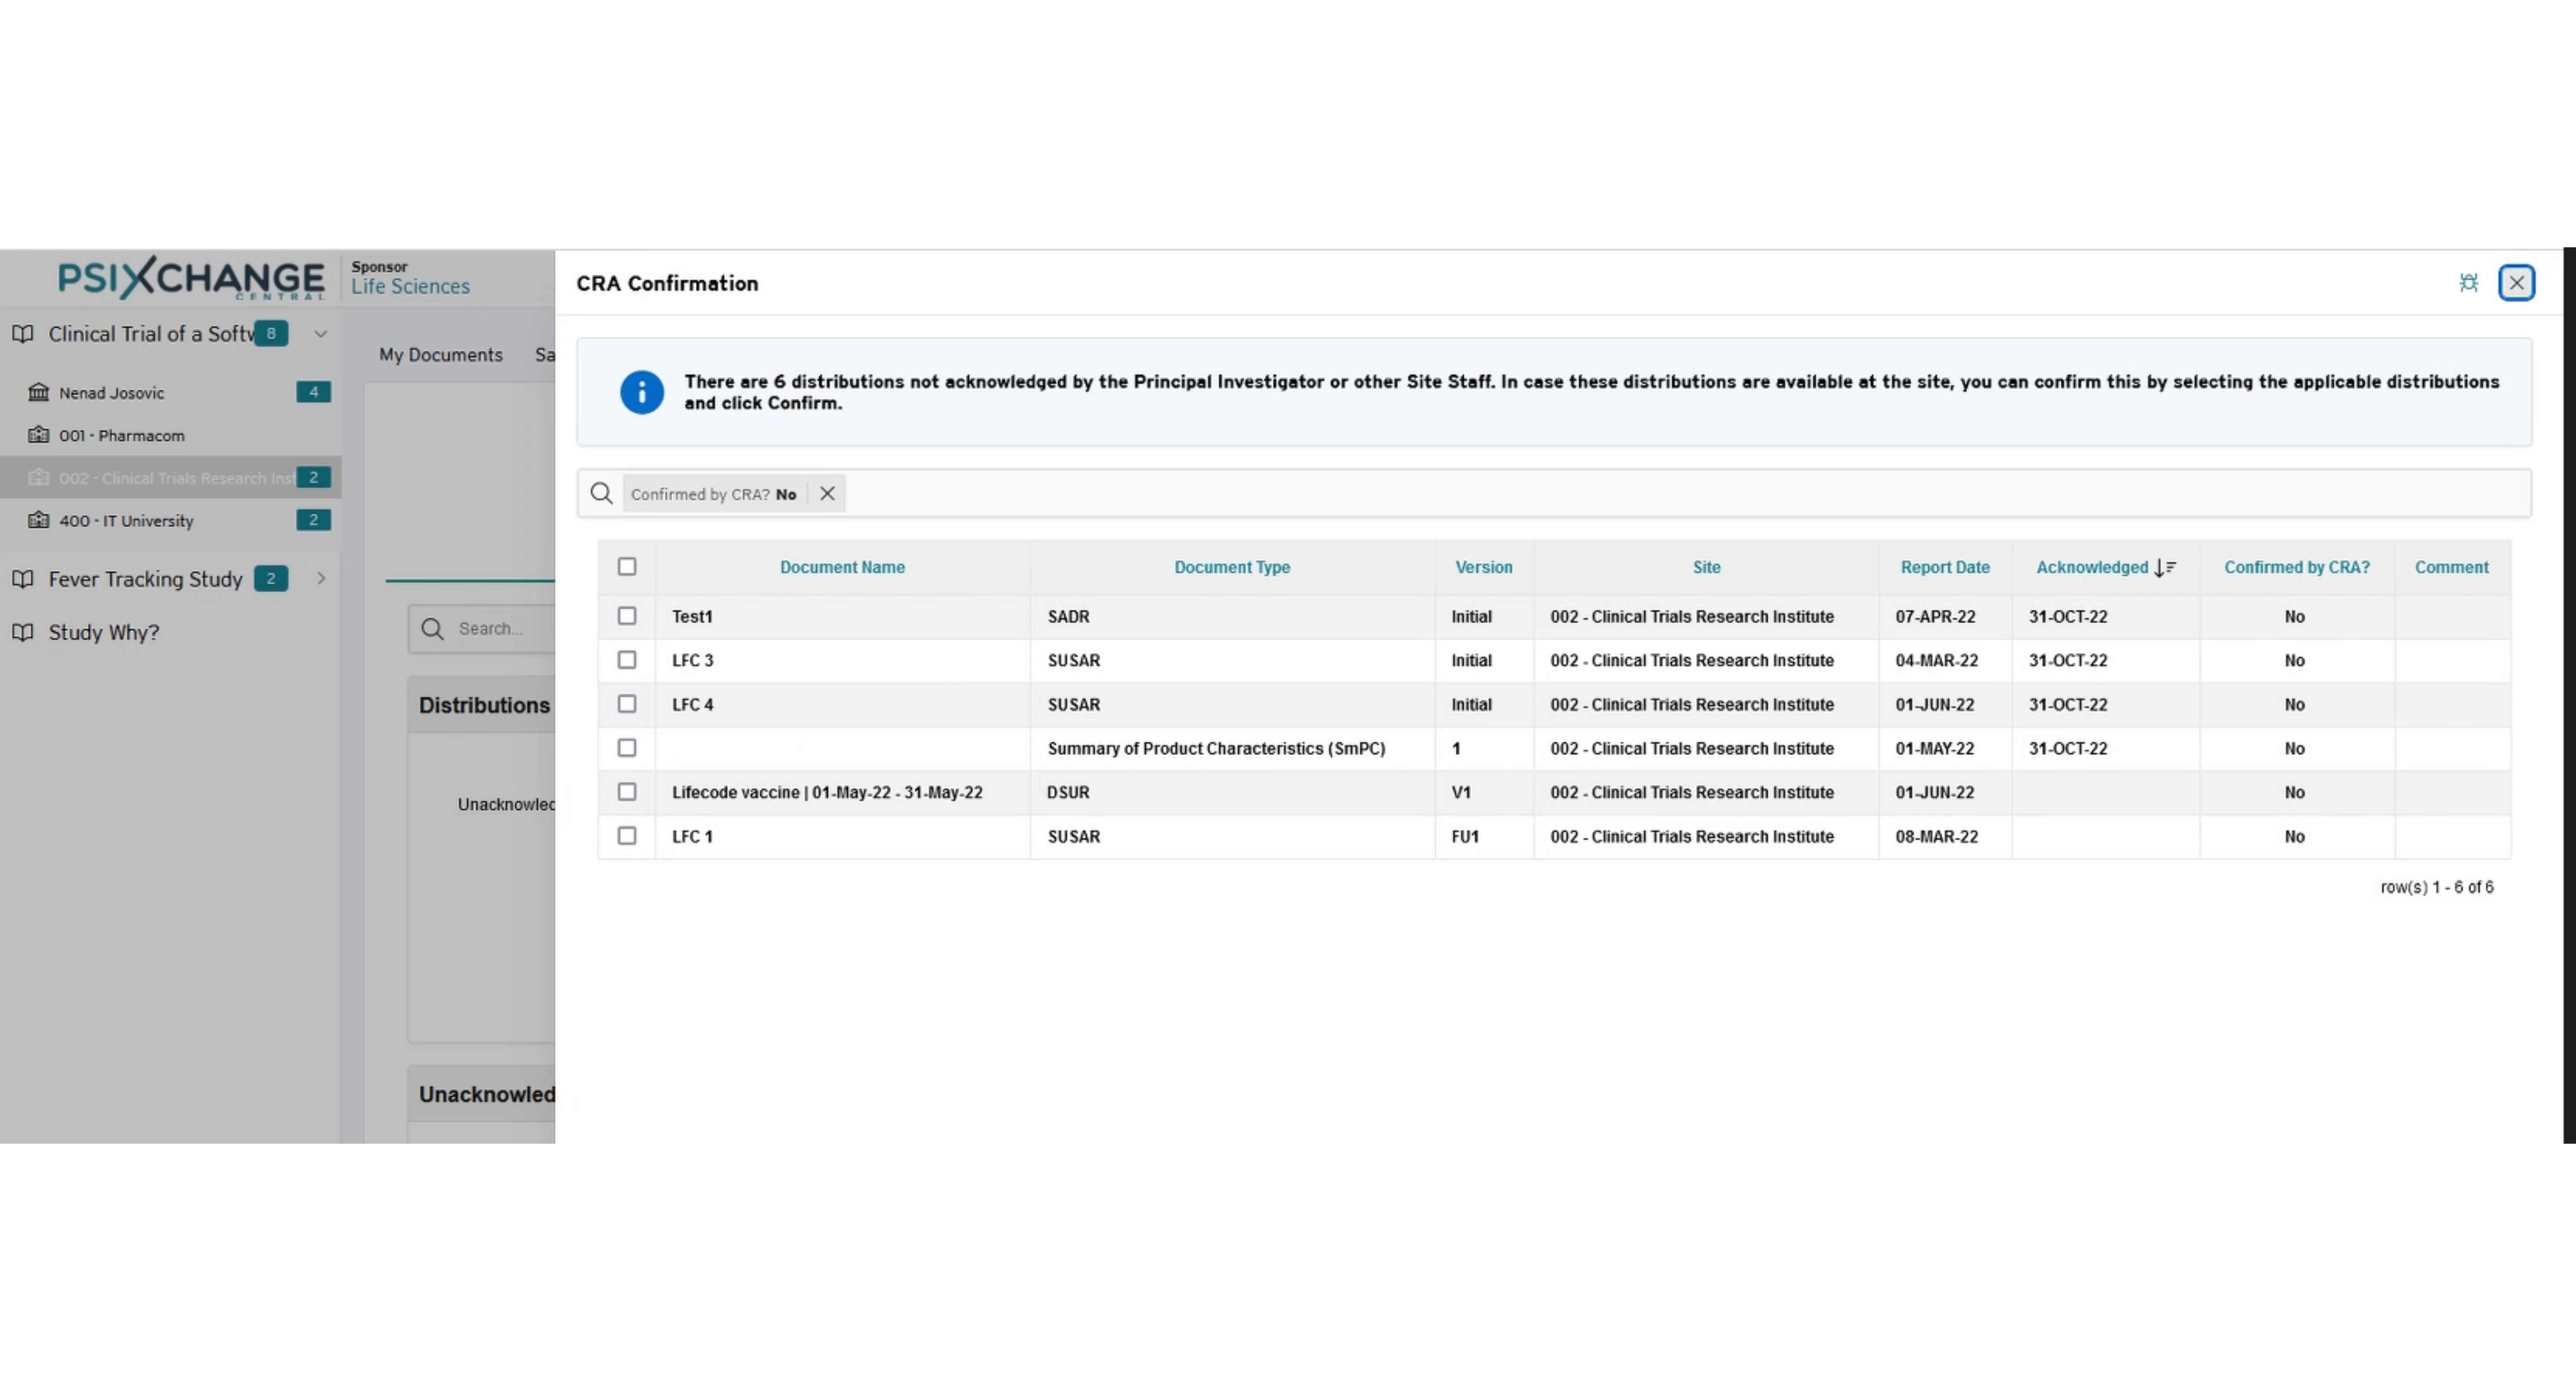Expand the Fever Tracking Study chevron
The image size is (2576, 1391).
tap(321, 579)
